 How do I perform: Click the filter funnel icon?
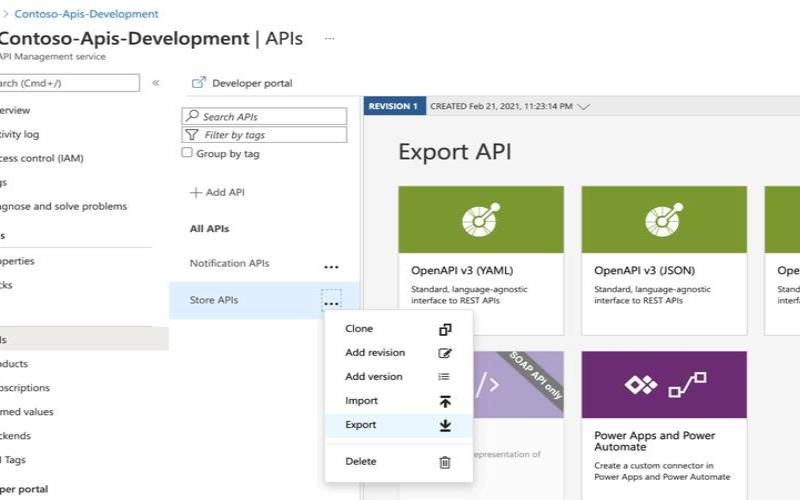point(192,135)
